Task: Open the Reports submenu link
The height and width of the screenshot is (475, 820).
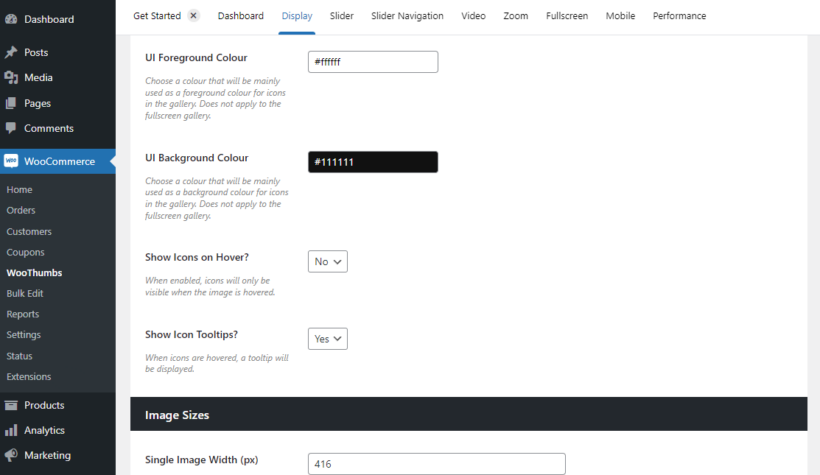Action: 22,314
